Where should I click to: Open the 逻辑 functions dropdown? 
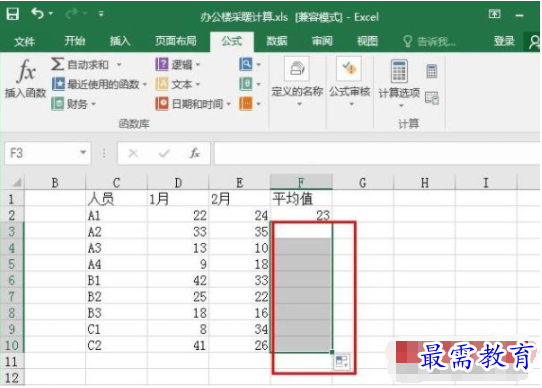pyautogui.click(x=178, y=64)
